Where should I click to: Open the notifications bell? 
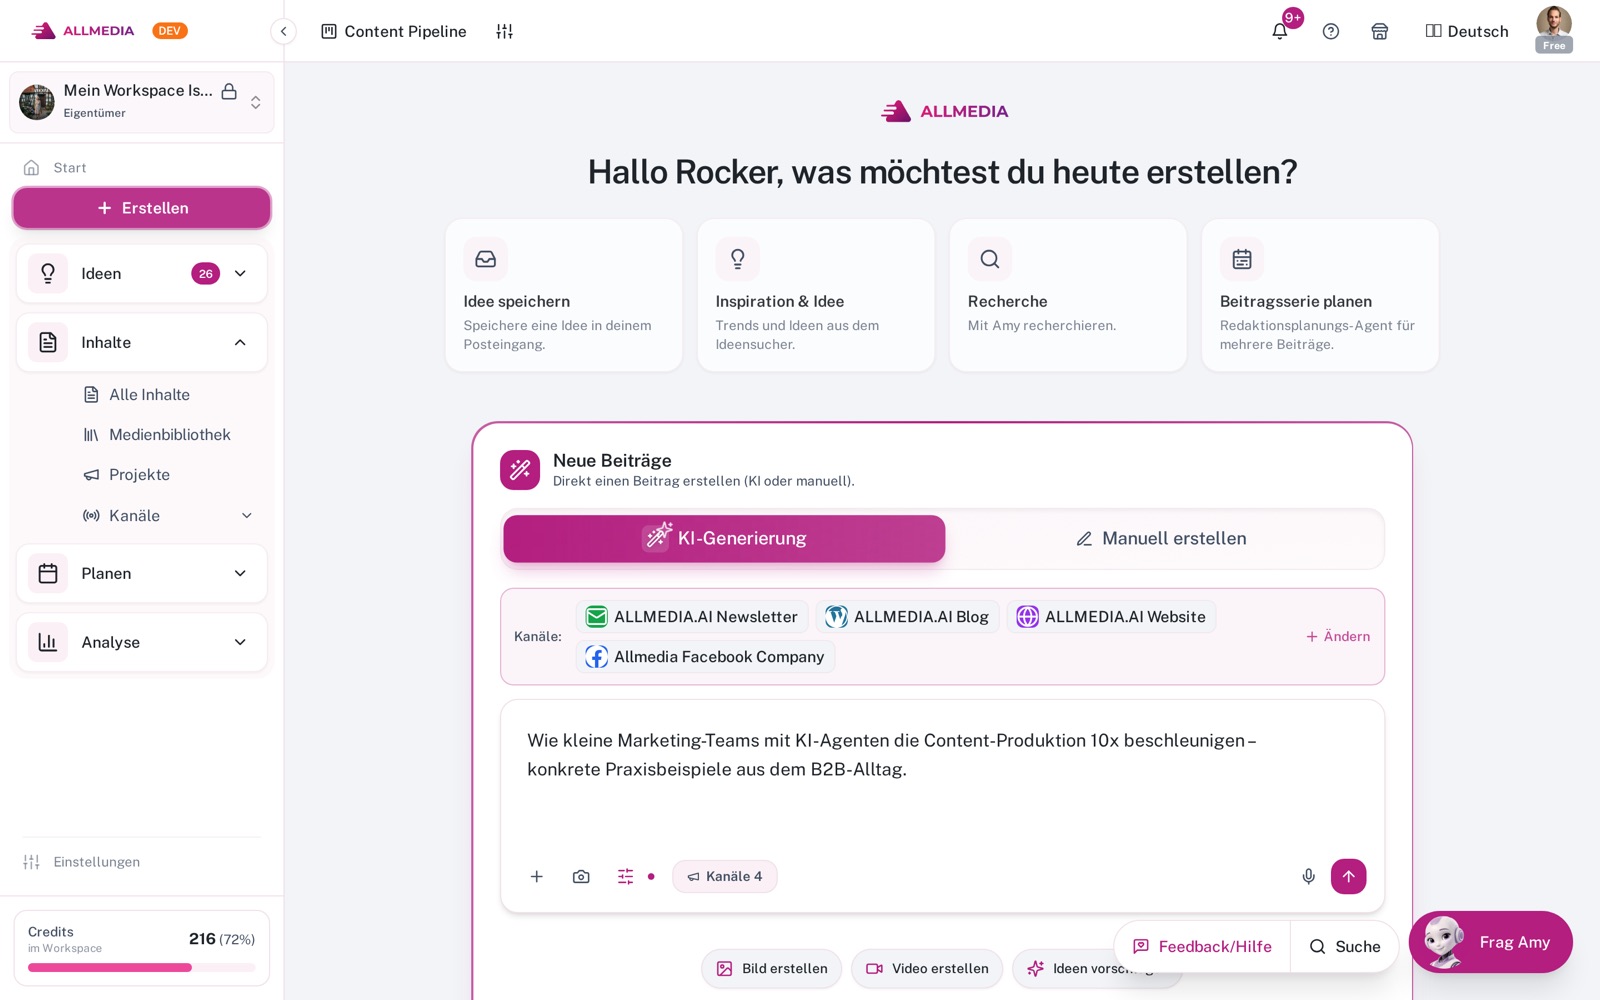coord(1279,31)
